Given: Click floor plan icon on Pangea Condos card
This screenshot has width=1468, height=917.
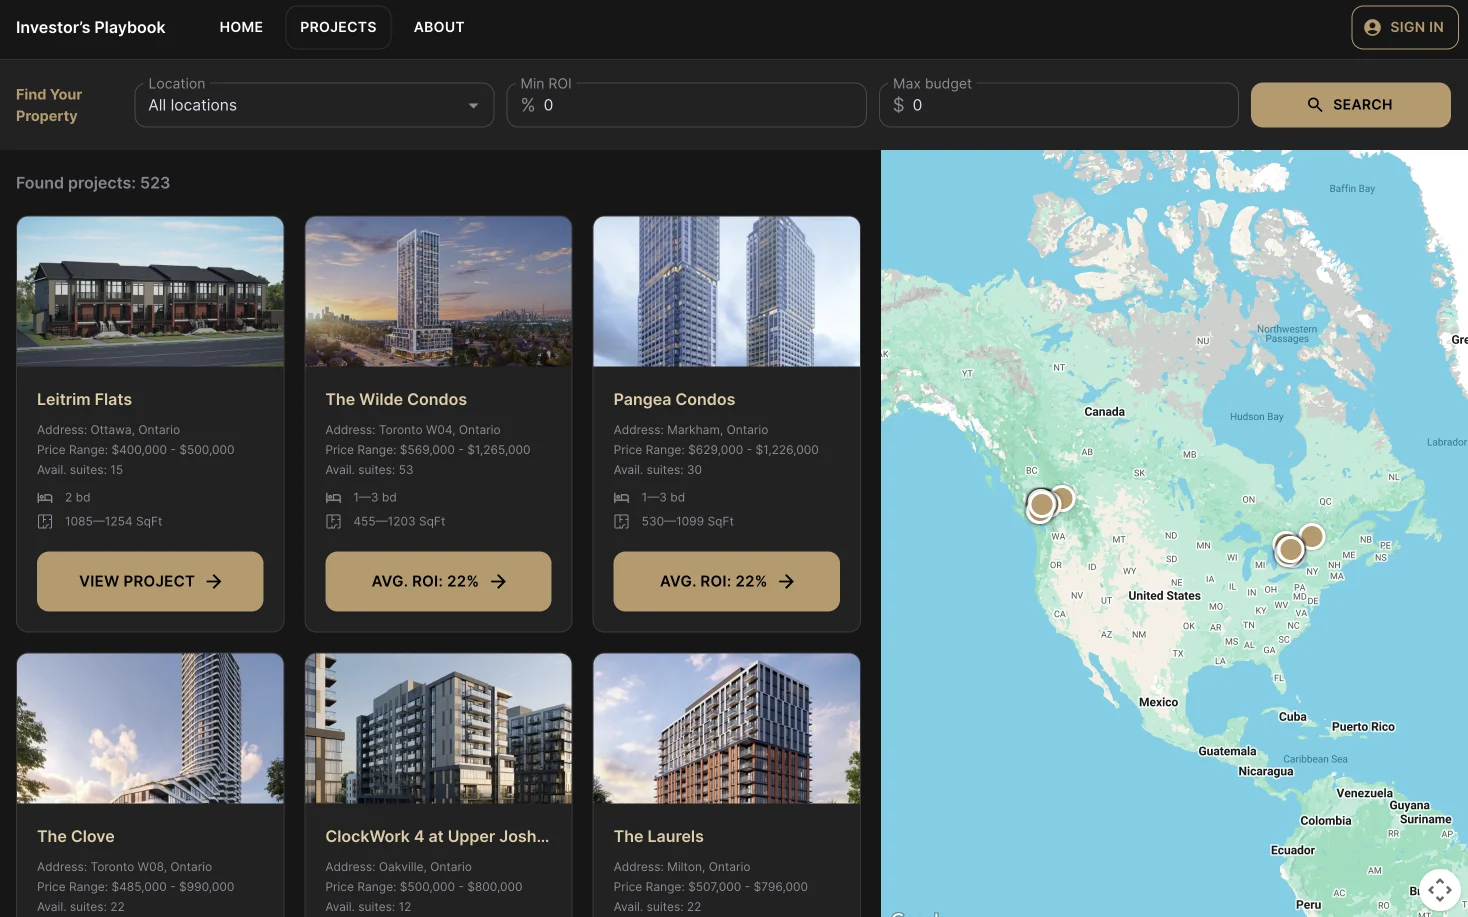Looking at the screenshot, I should [x=621, y=521].
